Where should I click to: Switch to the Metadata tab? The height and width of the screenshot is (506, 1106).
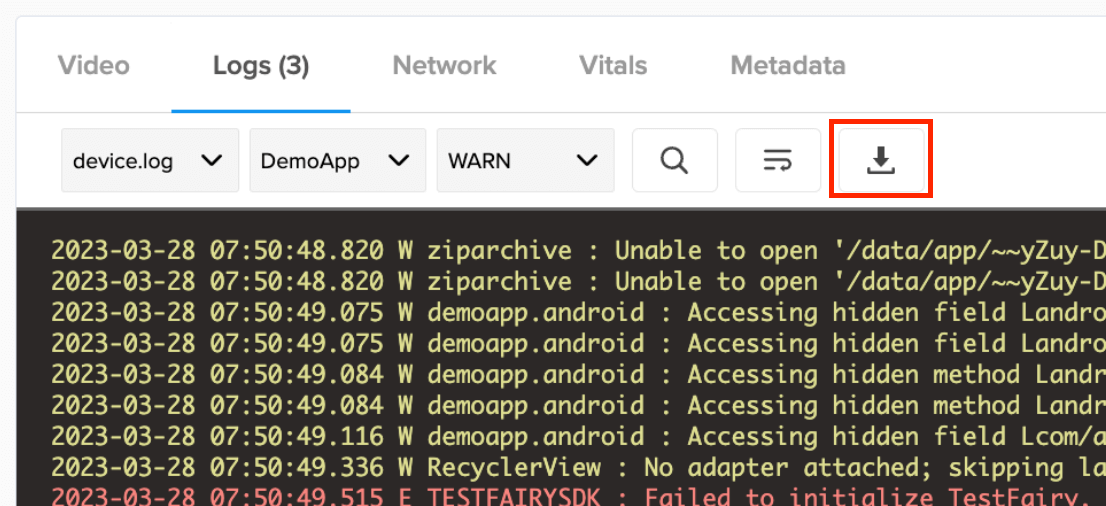tap(788, 66)
